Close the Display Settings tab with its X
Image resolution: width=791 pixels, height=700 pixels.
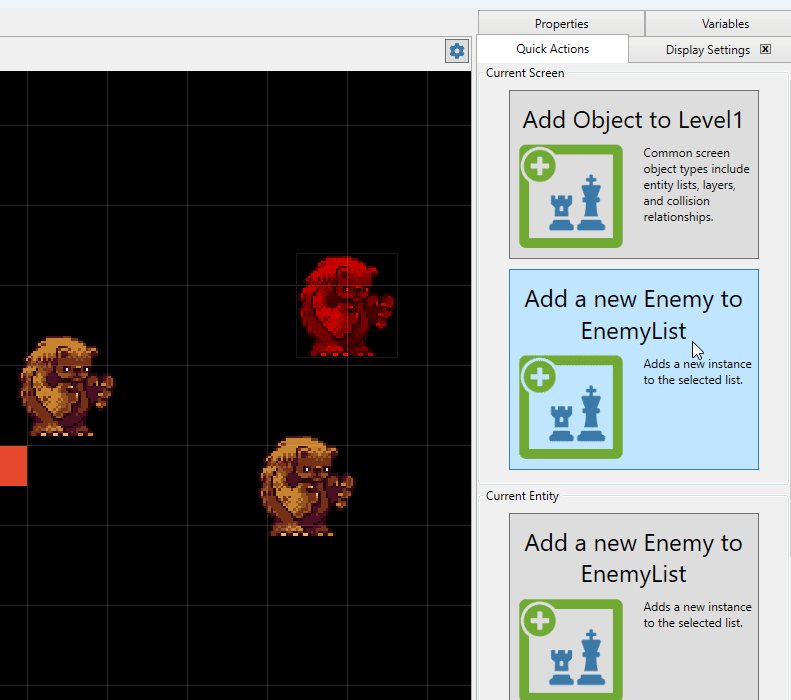[x=765, y=49]
